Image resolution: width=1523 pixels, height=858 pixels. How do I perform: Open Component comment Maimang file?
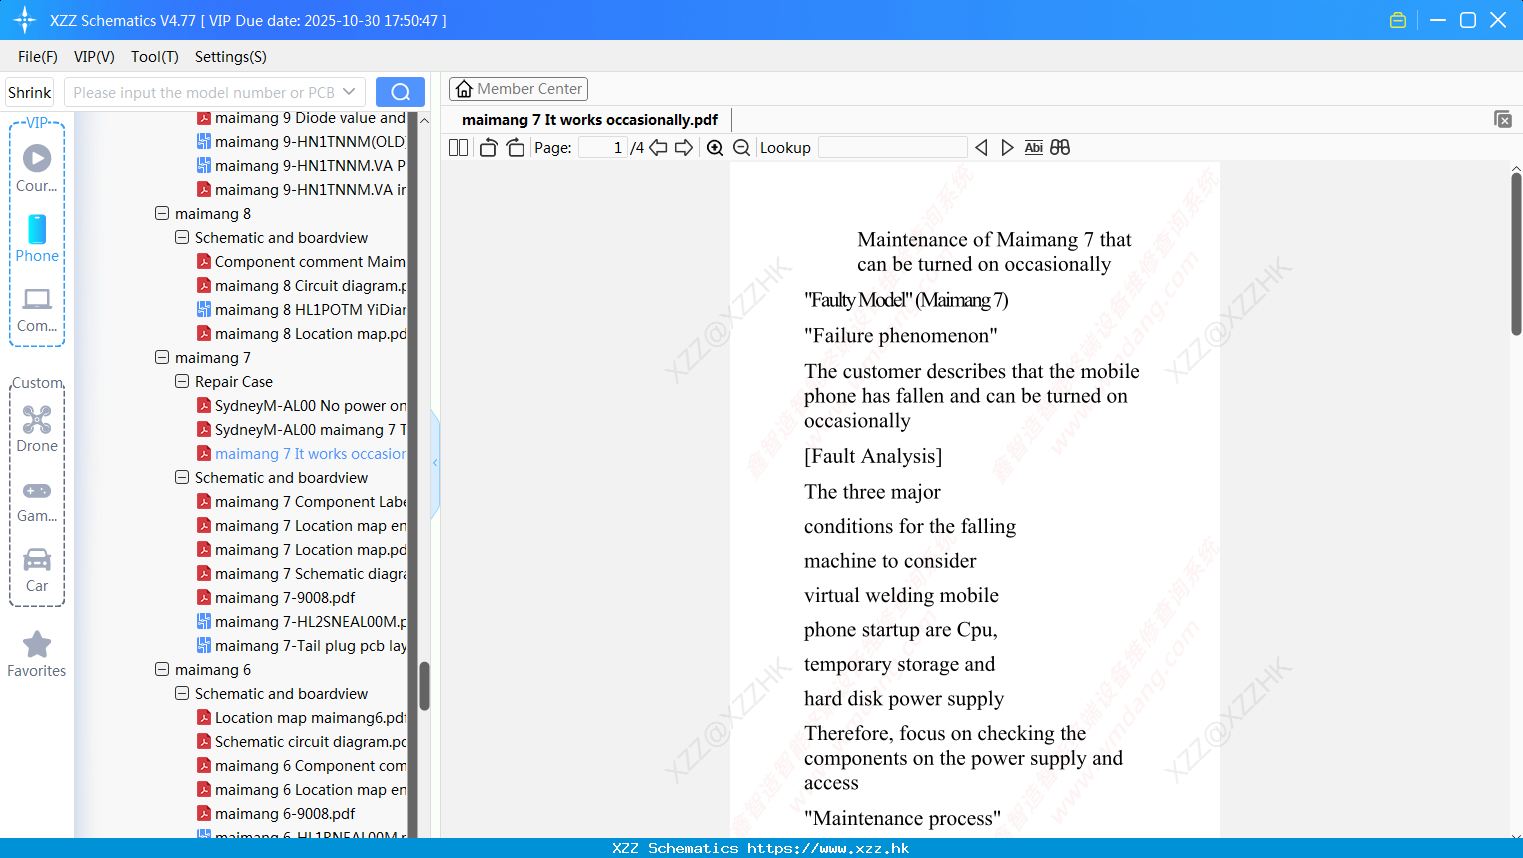[x=302, y=261]
